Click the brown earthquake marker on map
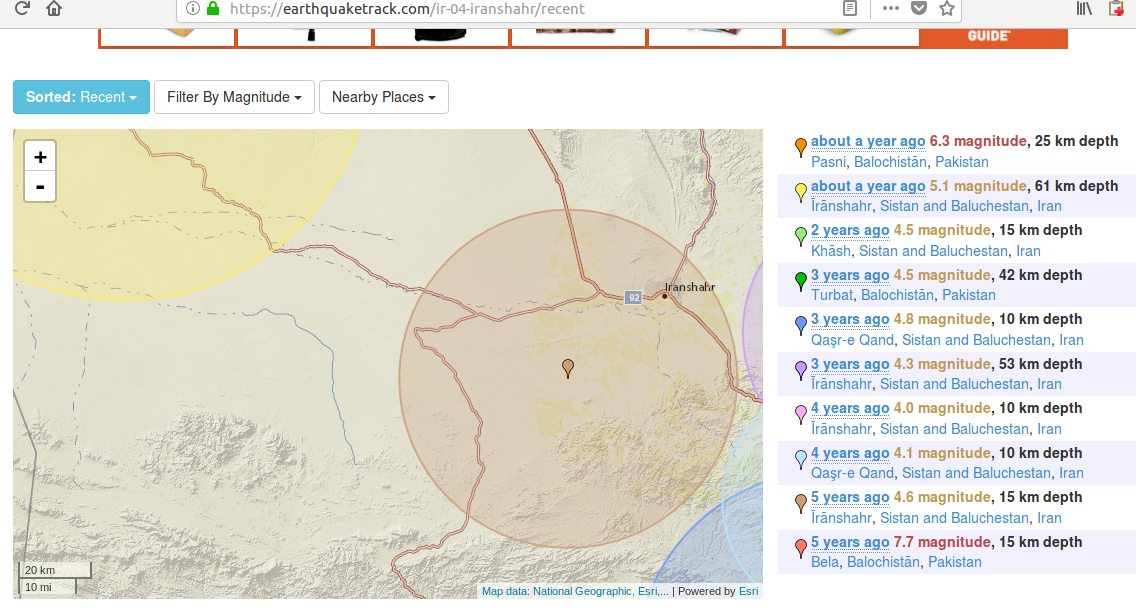 coord(568,368)
